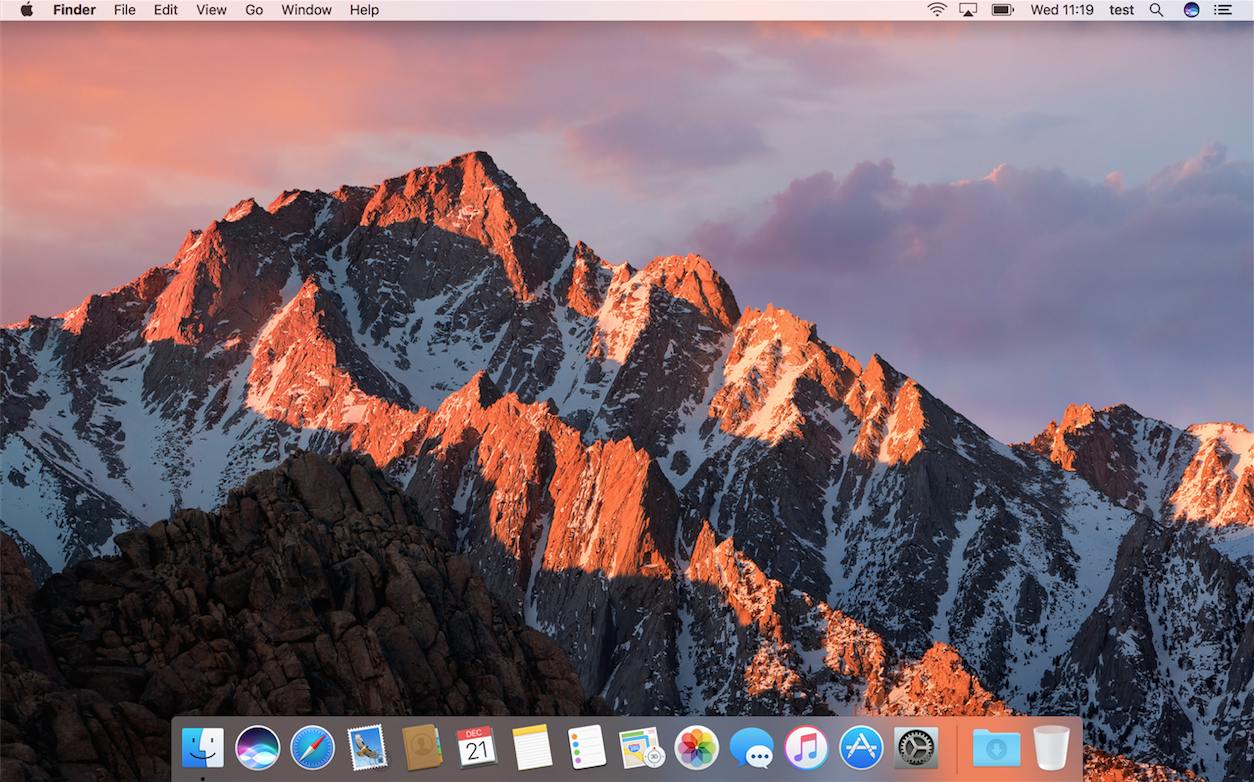The width and height of the screenshot is (1254, 782).
Task: Open Siri from the Dock
Action: (257, 747)
